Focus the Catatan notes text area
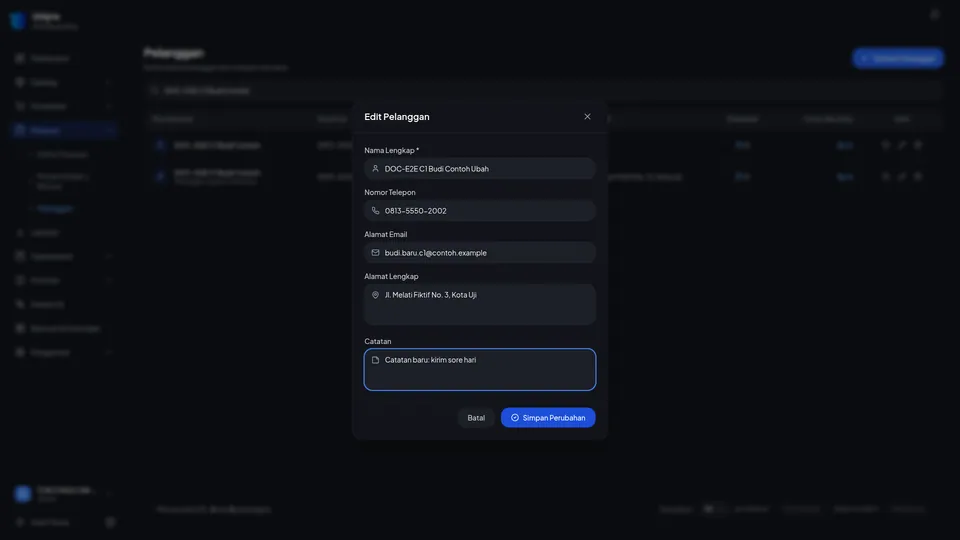Screen dimensions: 960x540 click(x=479, y=369)
